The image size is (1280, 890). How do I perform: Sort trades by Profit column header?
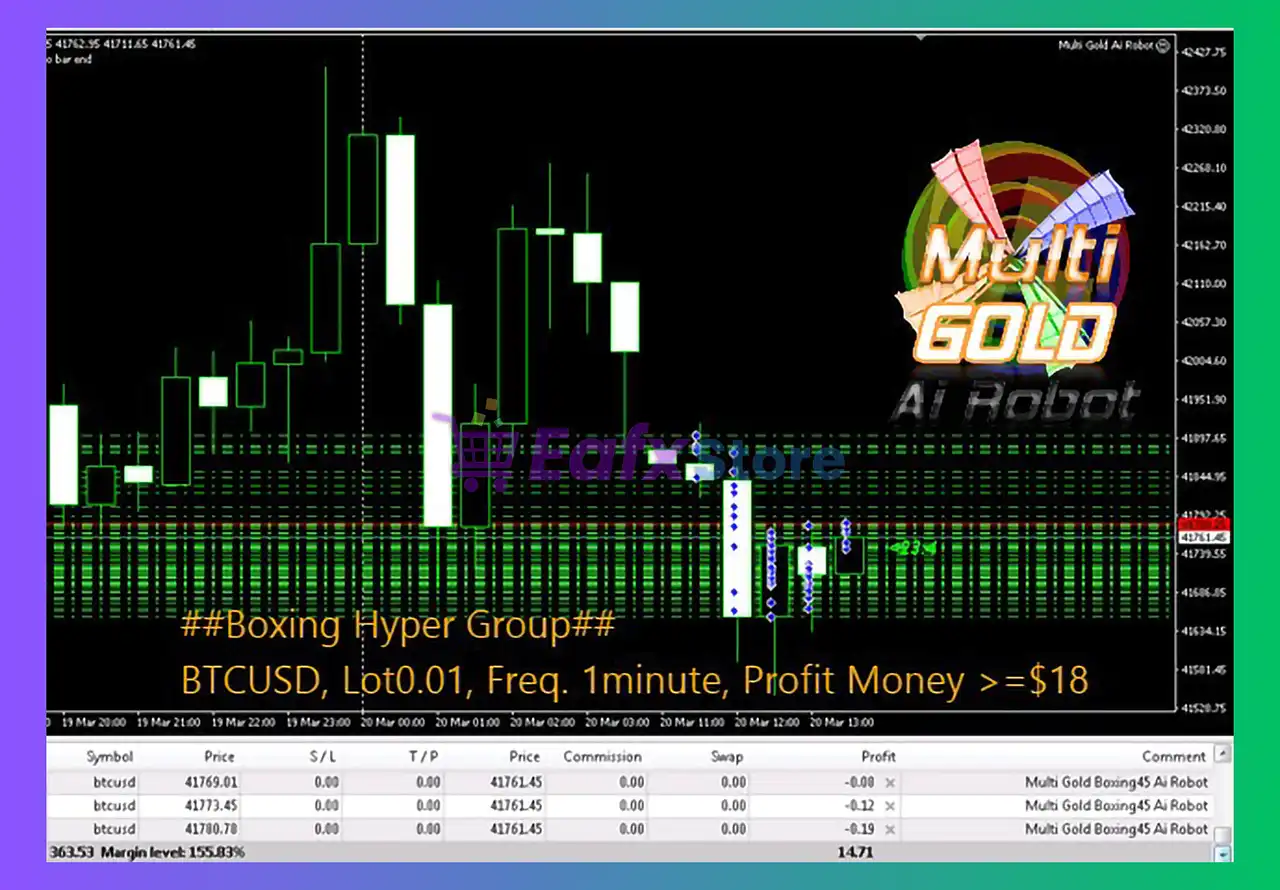click(878, 757)
